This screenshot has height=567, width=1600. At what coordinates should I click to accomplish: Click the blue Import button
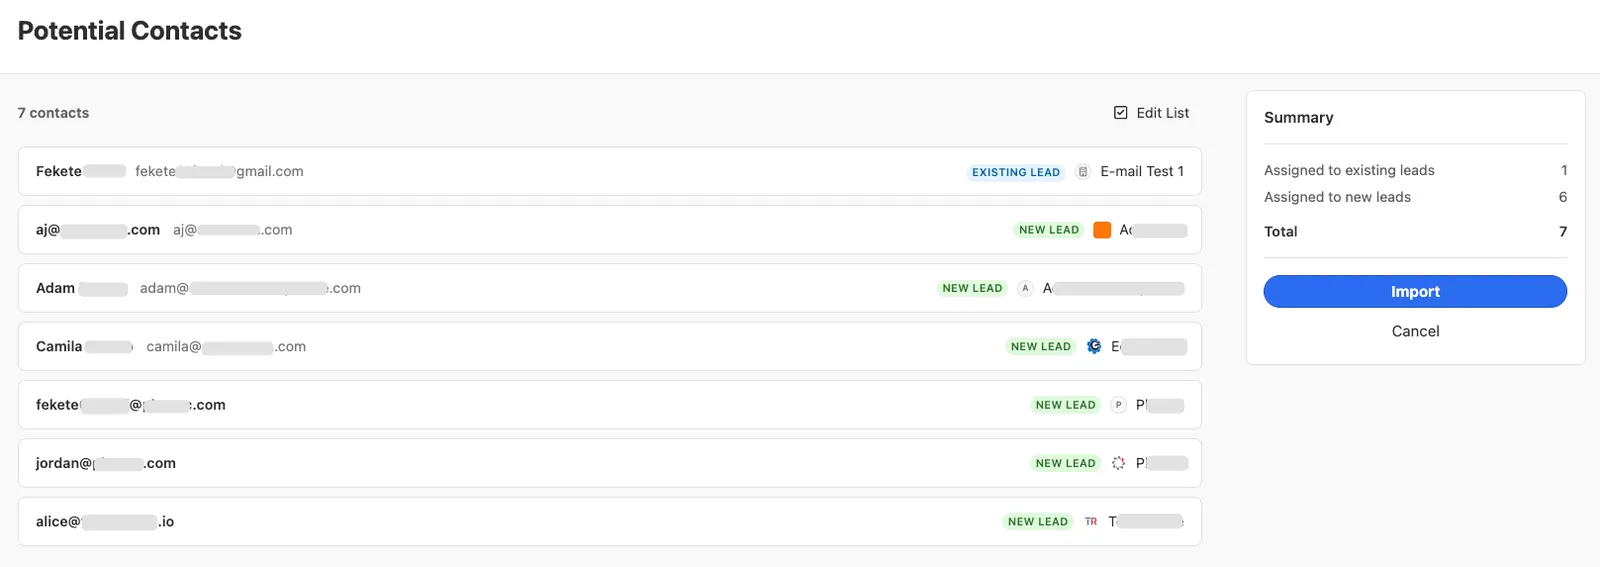click(x=1415, y=292)
